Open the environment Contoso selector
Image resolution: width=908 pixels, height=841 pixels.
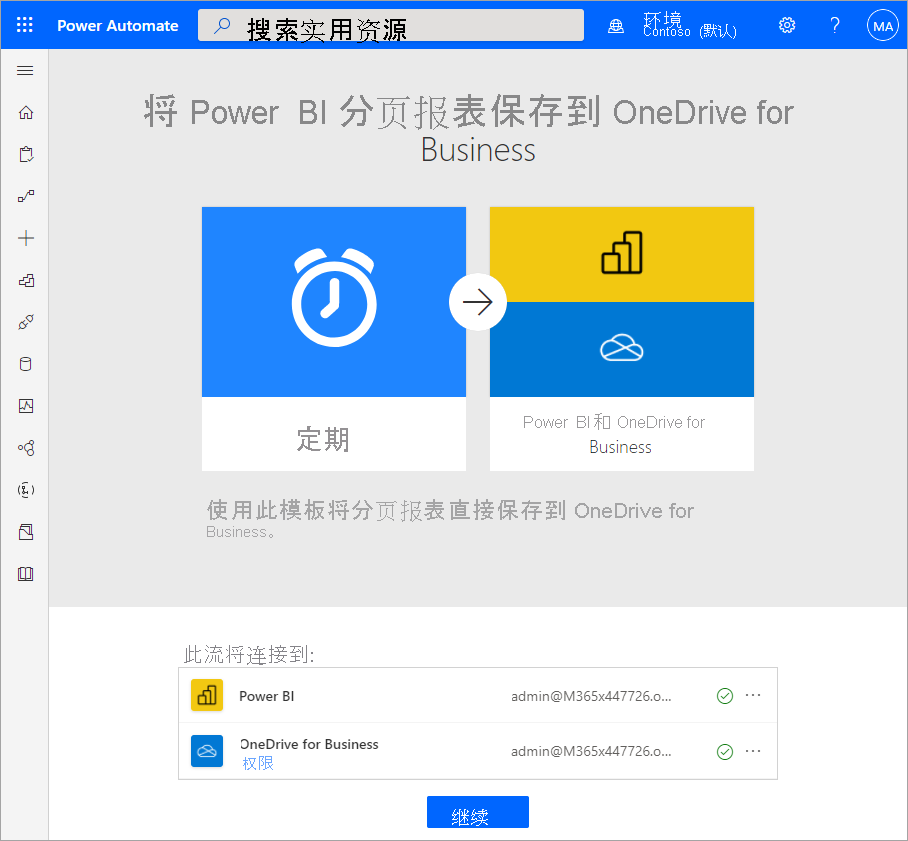coord(689,25)
